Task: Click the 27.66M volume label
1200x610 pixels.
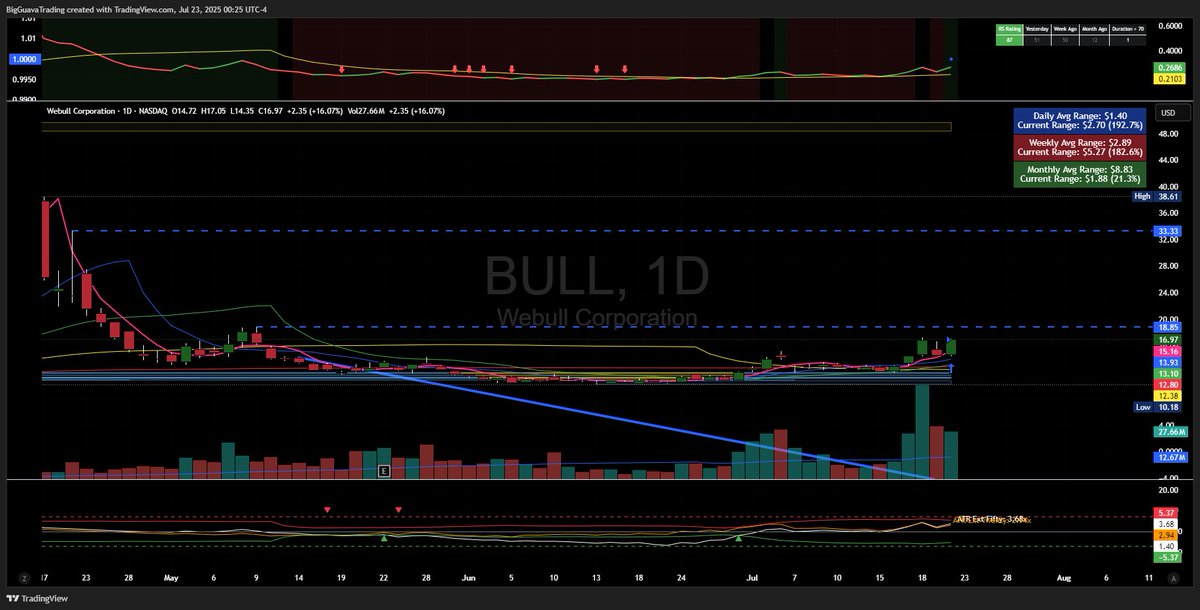Action: click(1169, 433)
